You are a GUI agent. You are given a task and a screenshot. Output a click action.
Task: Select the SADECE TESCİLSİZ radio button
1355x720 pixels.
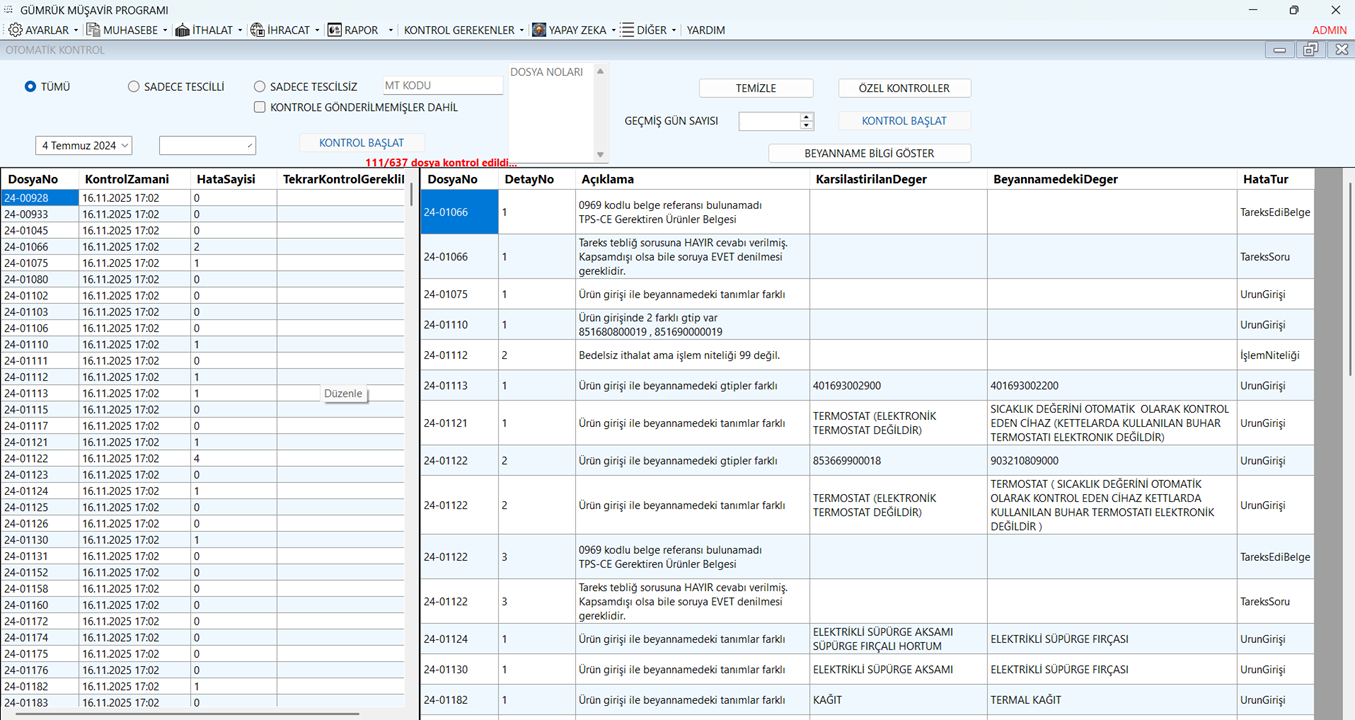click(260, 87)
